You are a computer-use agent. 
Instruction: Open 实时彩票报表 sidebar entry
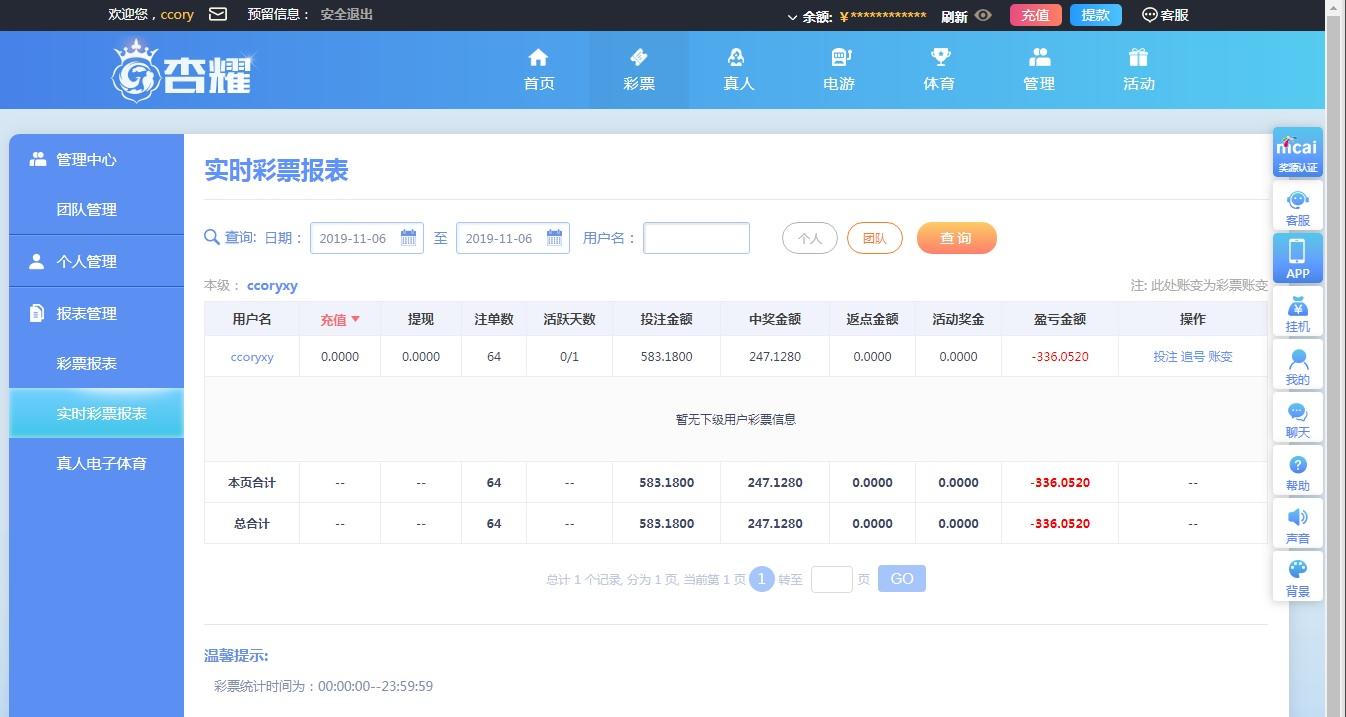point(97,413)
